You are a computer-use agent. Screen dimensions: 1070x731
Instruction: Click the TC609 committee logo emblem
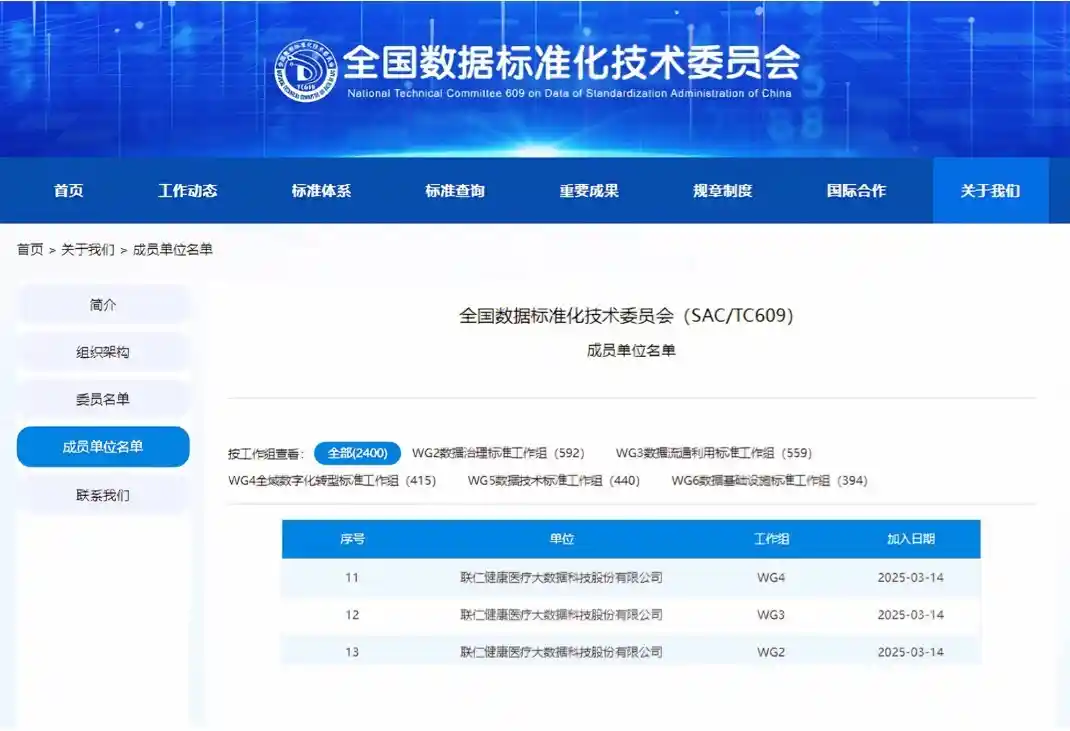point(306,70)
